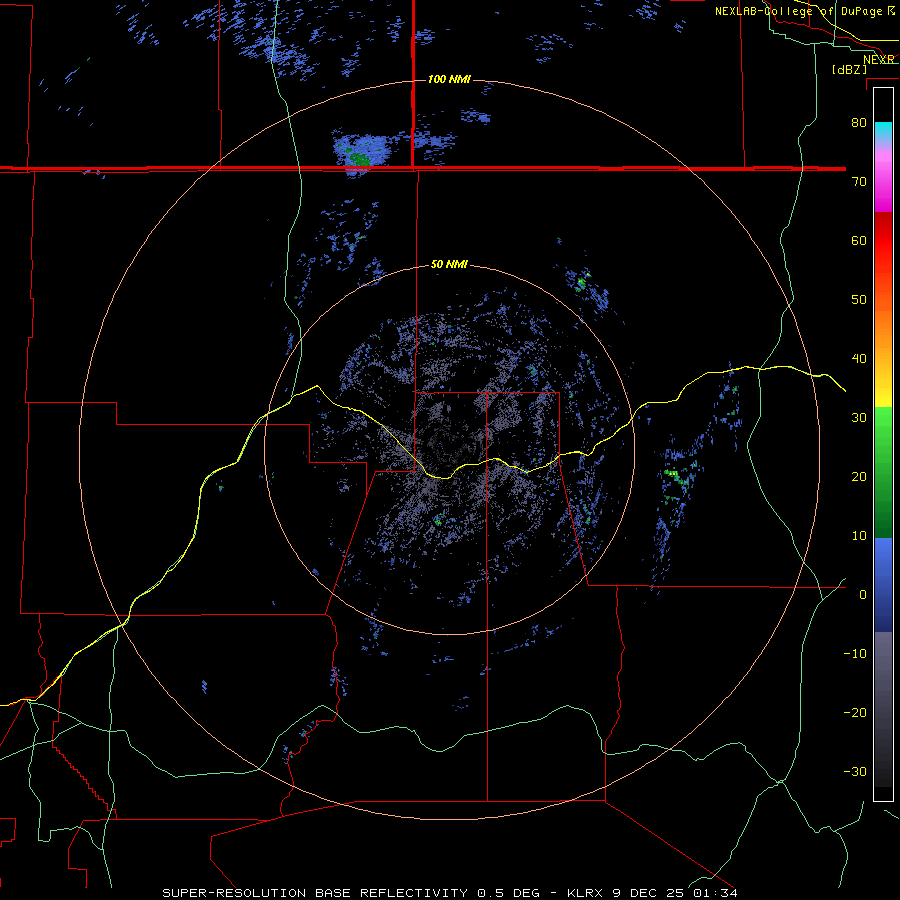
Task: Click the 40 dBZ scale label
Action: 859,359
